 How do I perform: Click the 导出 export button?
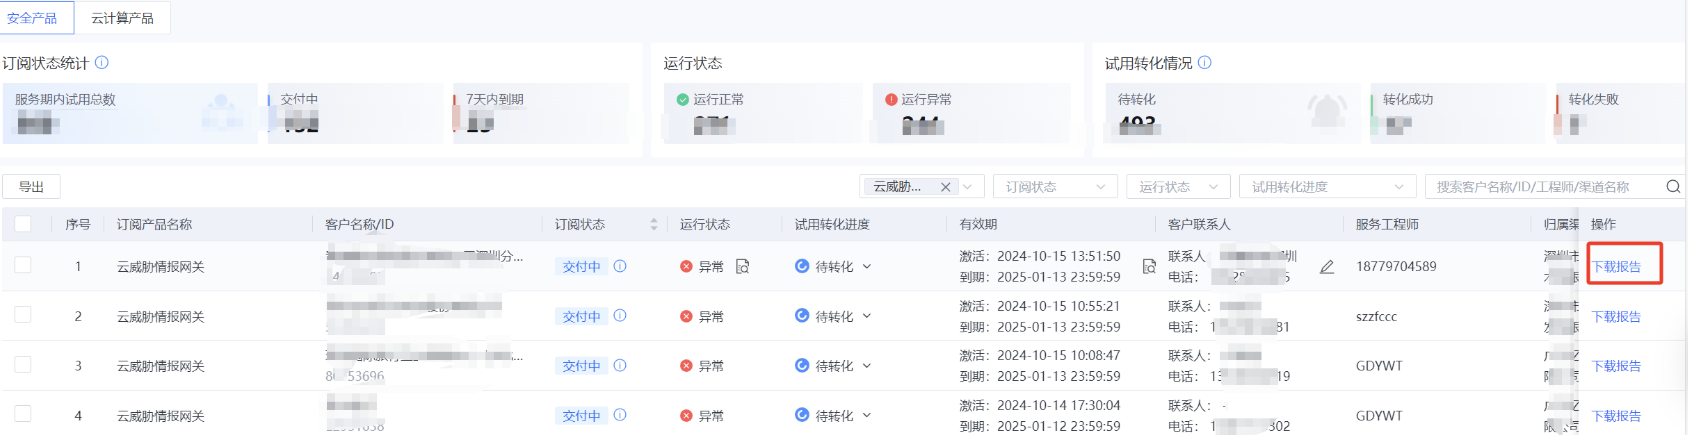pyautogui.click(x=31, y=187)
